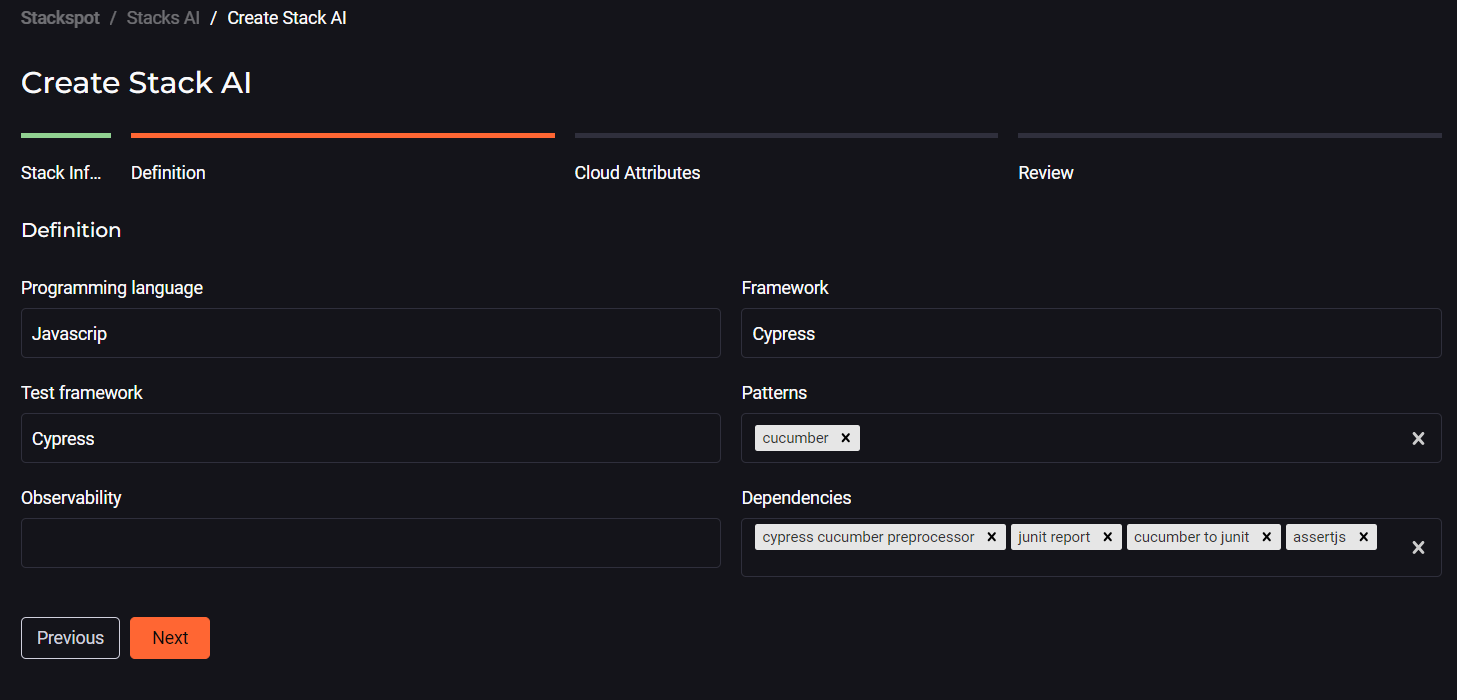Select cypress cucumber preprocessor tag text
The width and height of the screenshot is (1457, 700).
868,537
